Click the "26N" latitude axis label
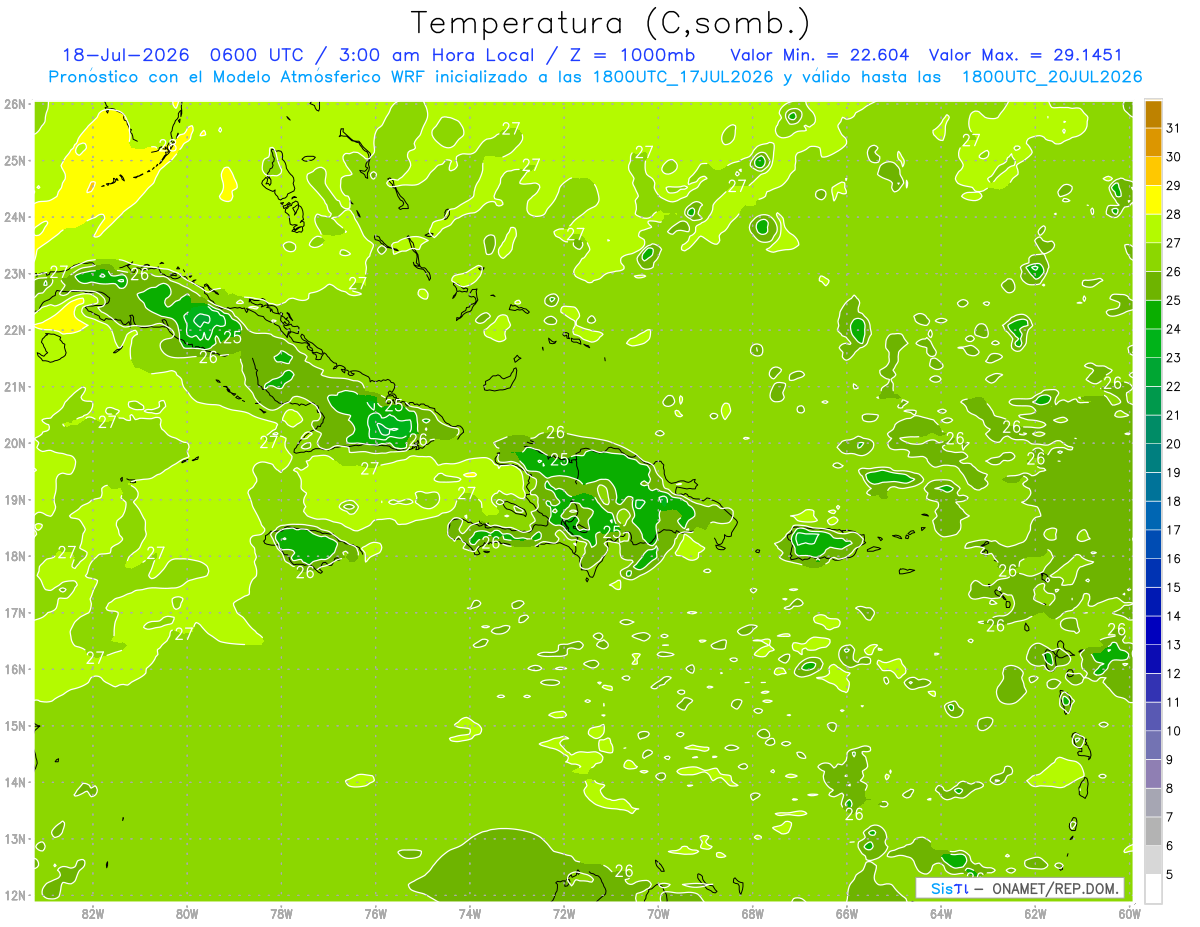Screen dimensions: 1200x927 [16, 104]
